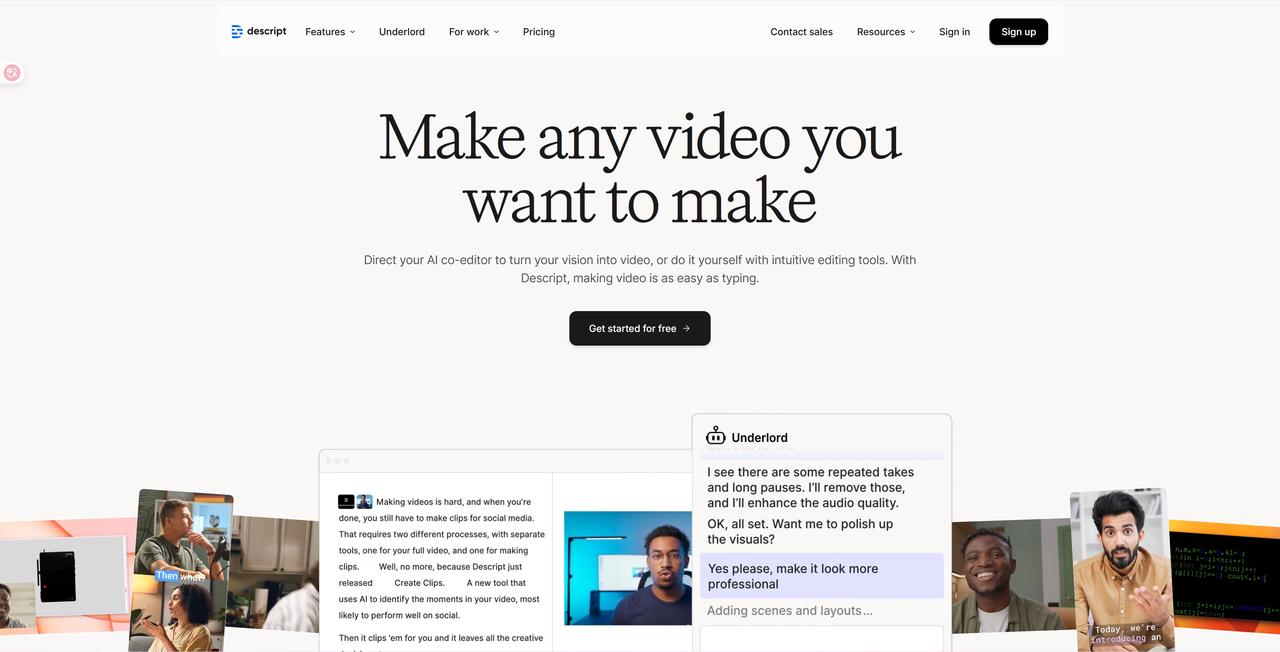Open the Contact sales link
This screenshot has width=1280, height=652.
[802, 32]
